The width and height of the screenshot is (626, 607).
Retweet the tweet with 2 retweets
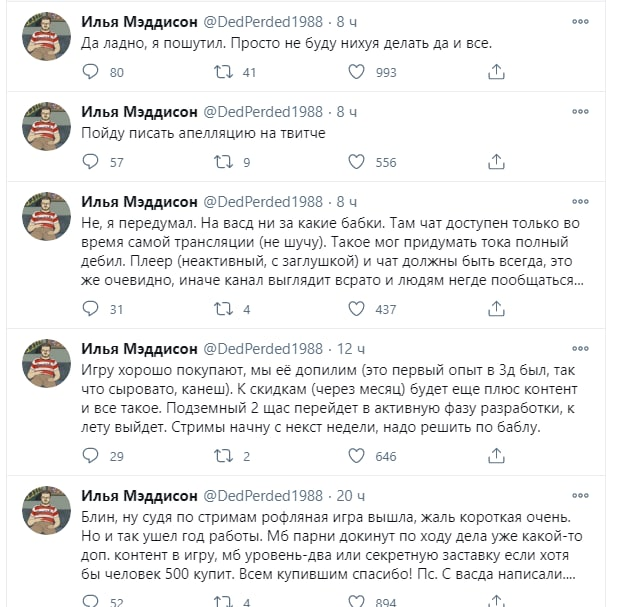(224, 456)
